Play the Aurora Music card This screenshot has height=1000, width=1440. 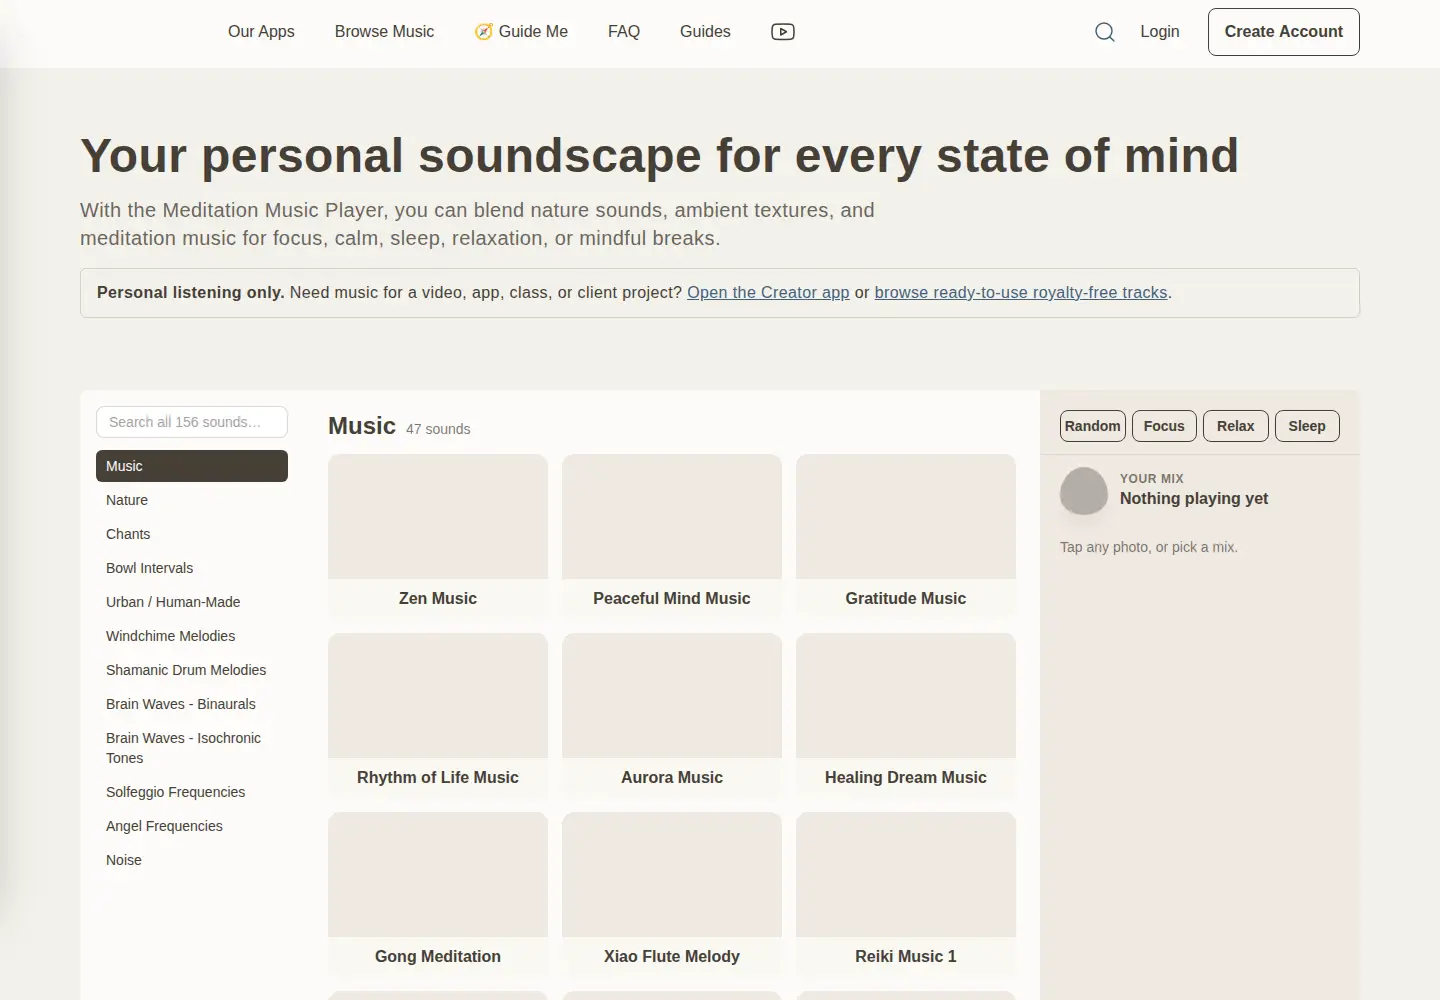(672, 715)
